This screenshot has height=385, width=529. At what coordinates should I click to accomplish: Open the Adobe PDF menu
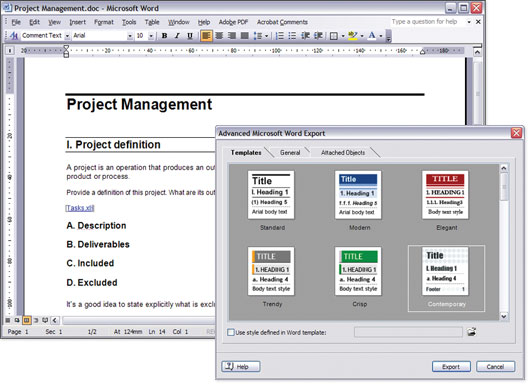tap(233, 22)
